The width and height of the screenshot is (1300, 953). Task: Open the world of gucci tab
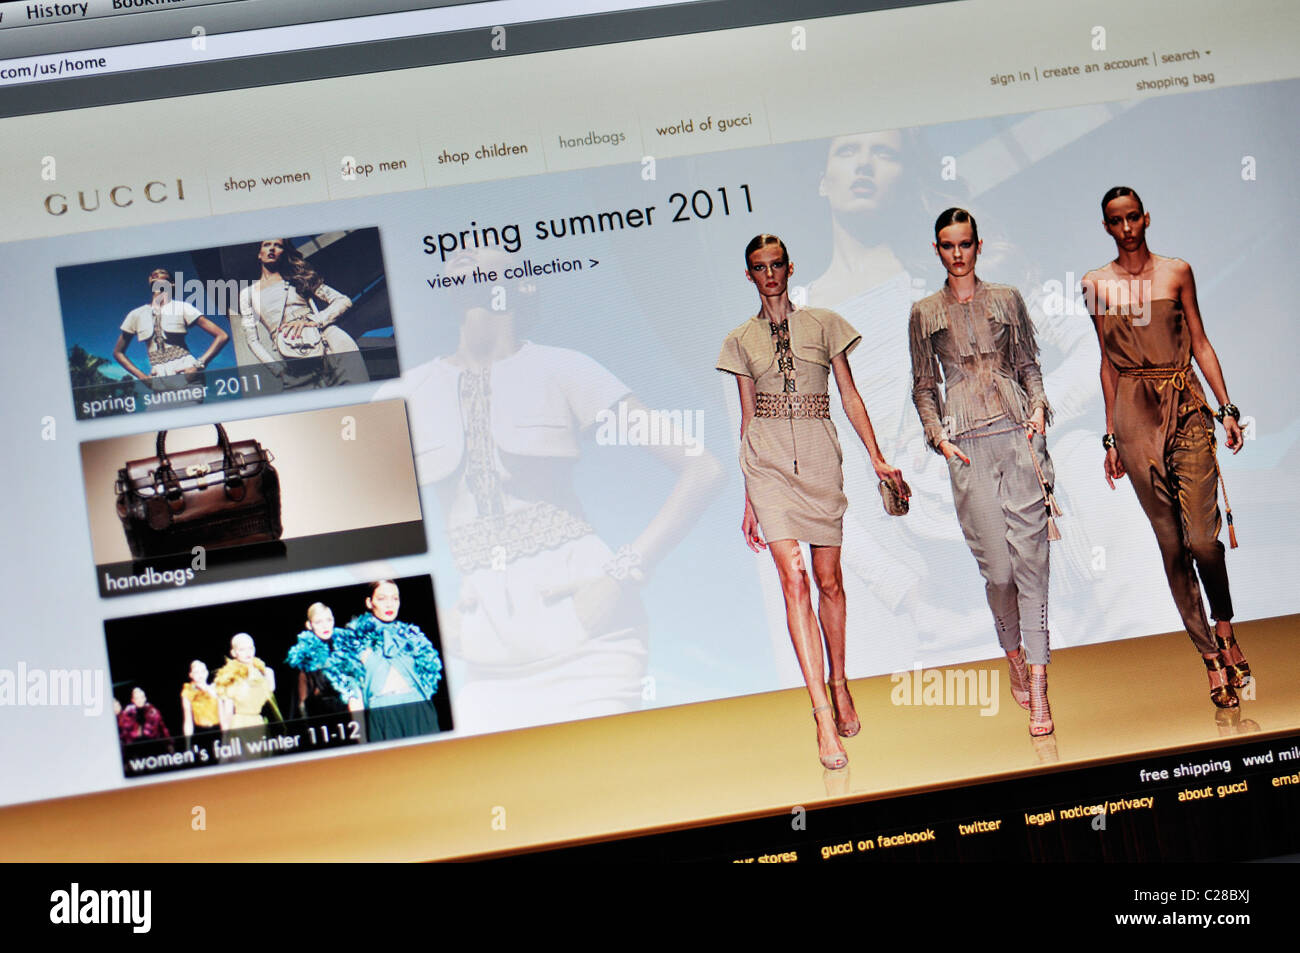[703, 125]
